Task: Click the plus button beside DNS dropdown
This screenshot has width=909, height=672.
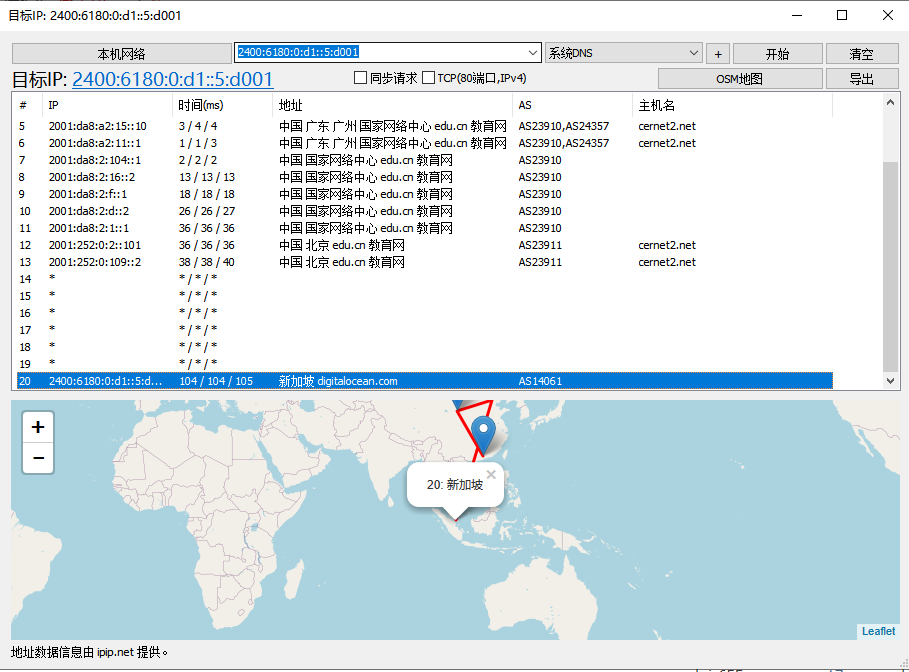Action: (718, 54)
